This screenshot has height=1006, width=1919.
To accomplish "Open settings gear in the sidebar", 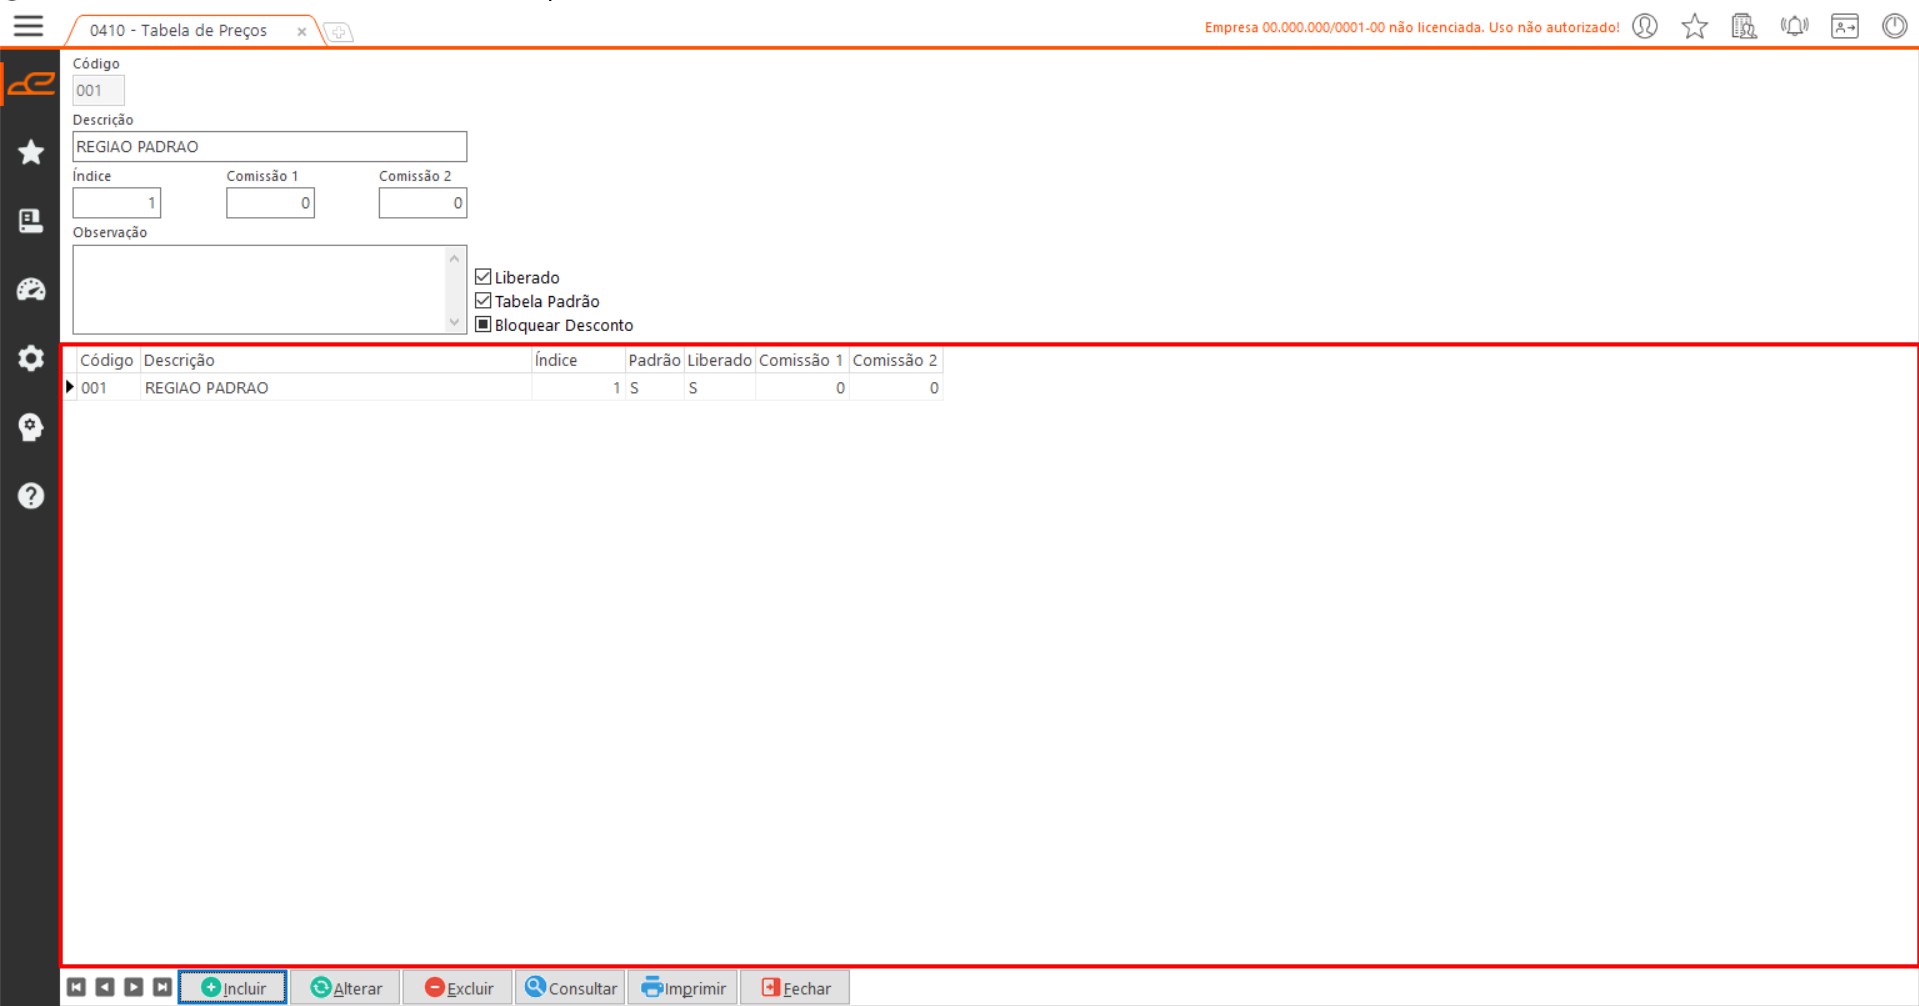I will click(x=31, y=358).
